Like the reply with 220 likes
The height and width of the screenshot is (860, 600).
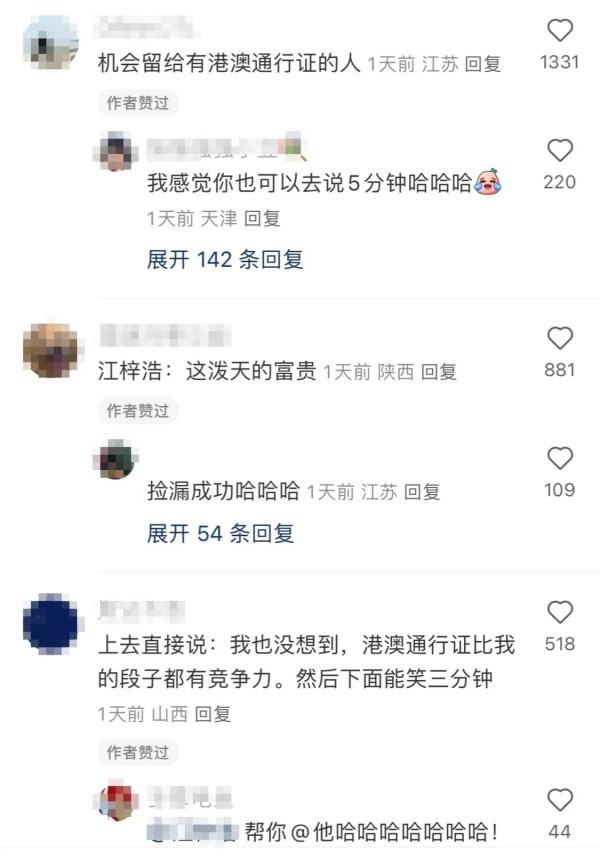559,150
